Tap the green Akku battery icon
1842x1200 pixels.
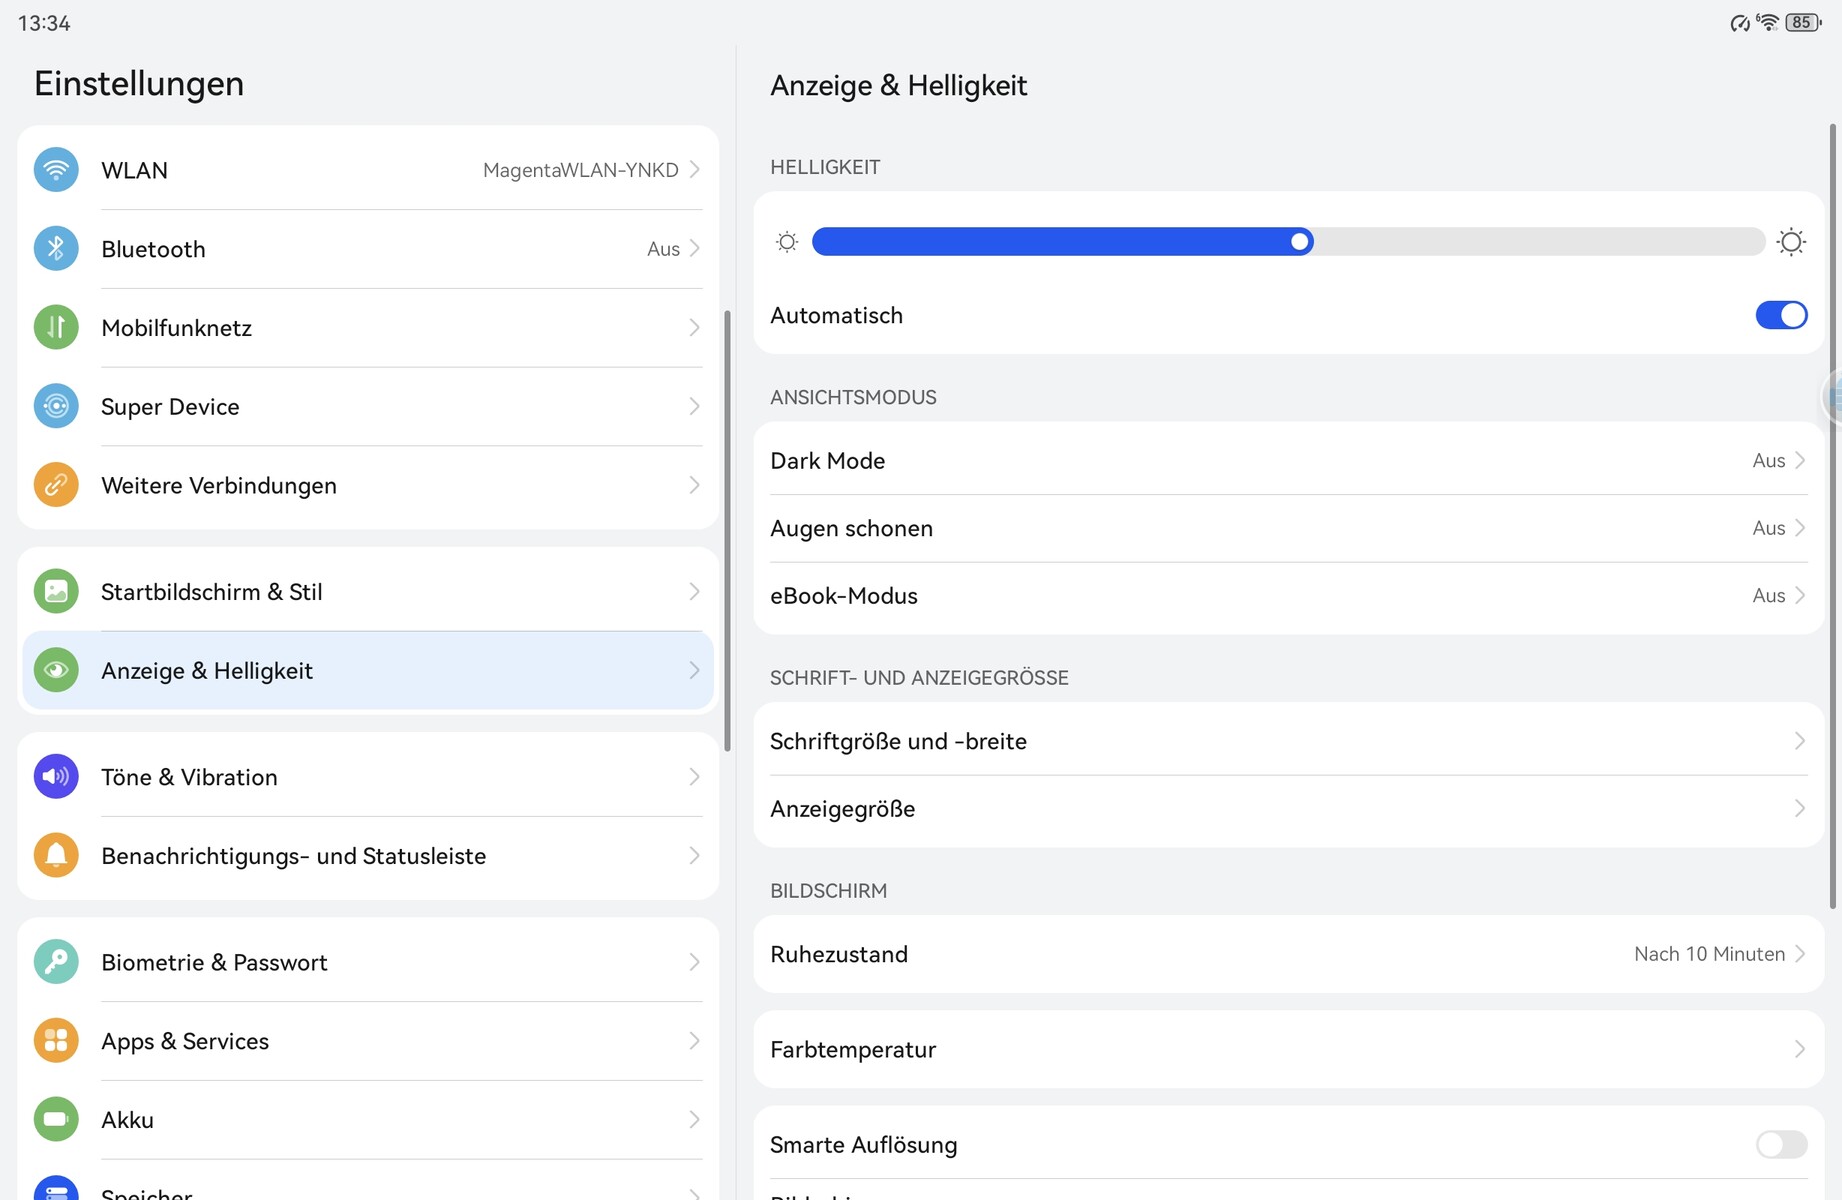point(56,1120)
